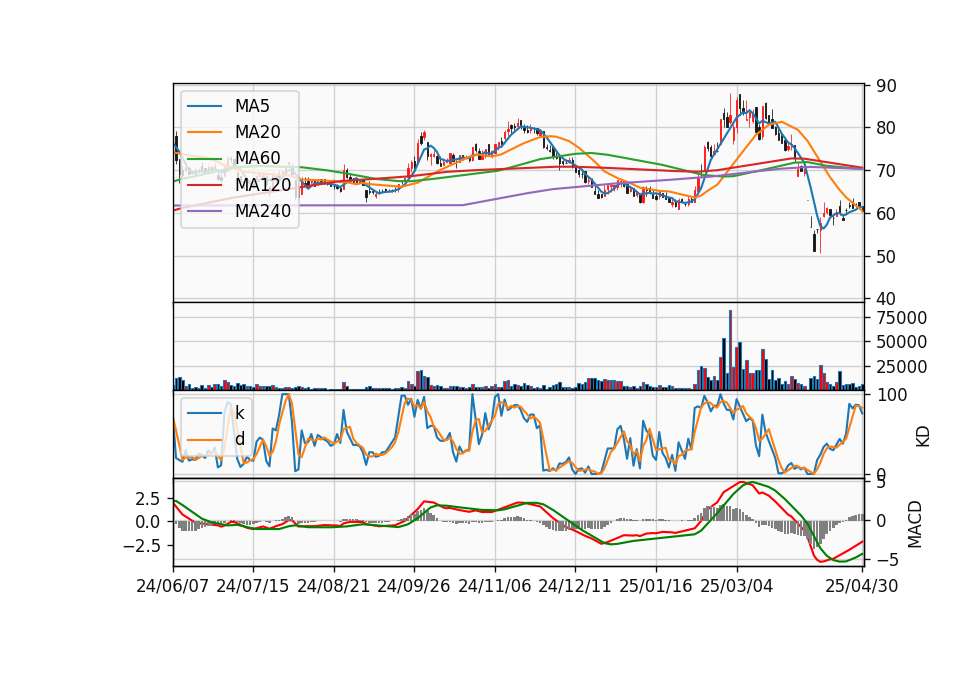This screenshot has height=690, width=960.
Task: Click the 25000 volume axis label
Action: (901, 367)
